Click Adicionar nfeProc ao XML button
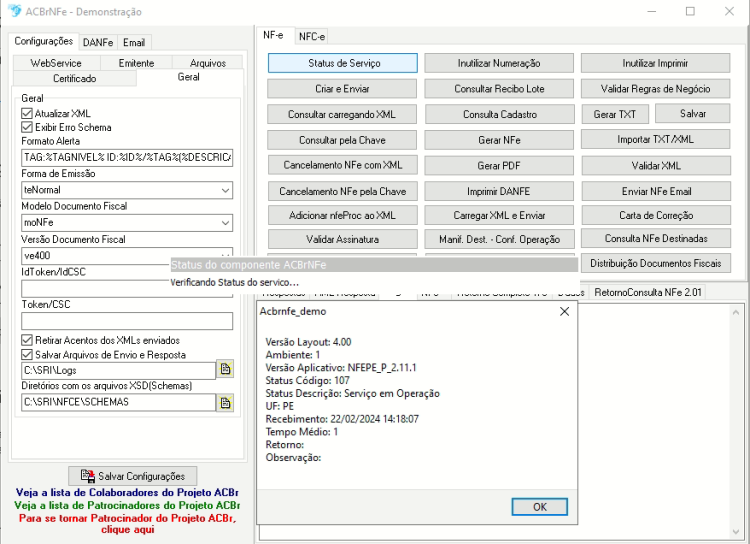 pos(342,215)
